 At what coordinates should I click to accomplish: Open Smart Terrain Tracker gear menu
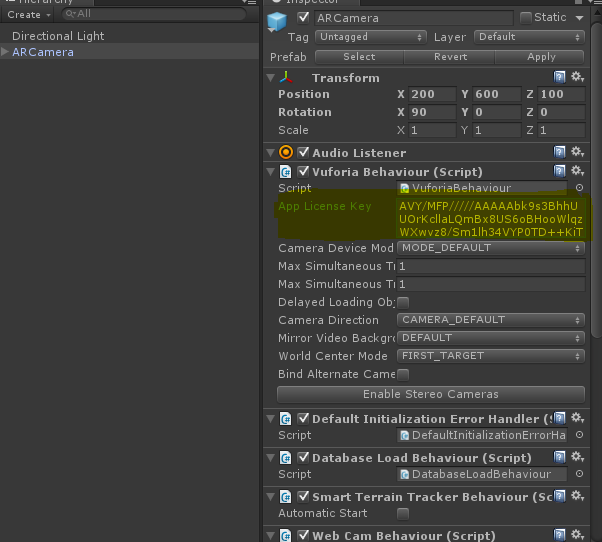577,496
